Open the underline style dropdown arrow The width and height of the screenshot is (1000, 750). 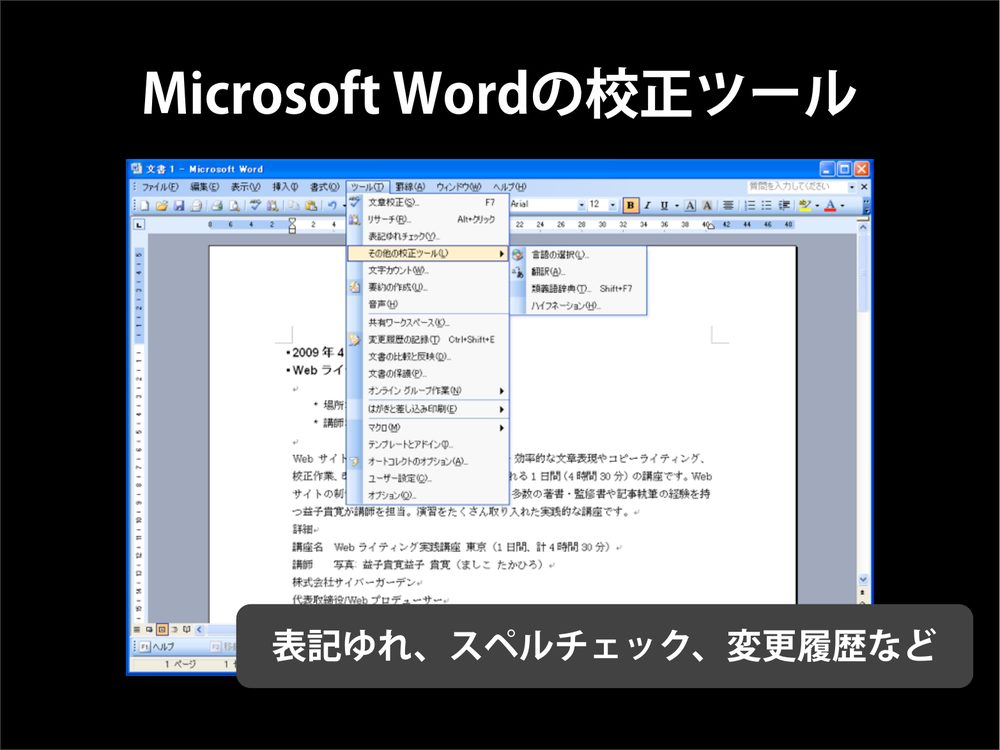(677, 205)
